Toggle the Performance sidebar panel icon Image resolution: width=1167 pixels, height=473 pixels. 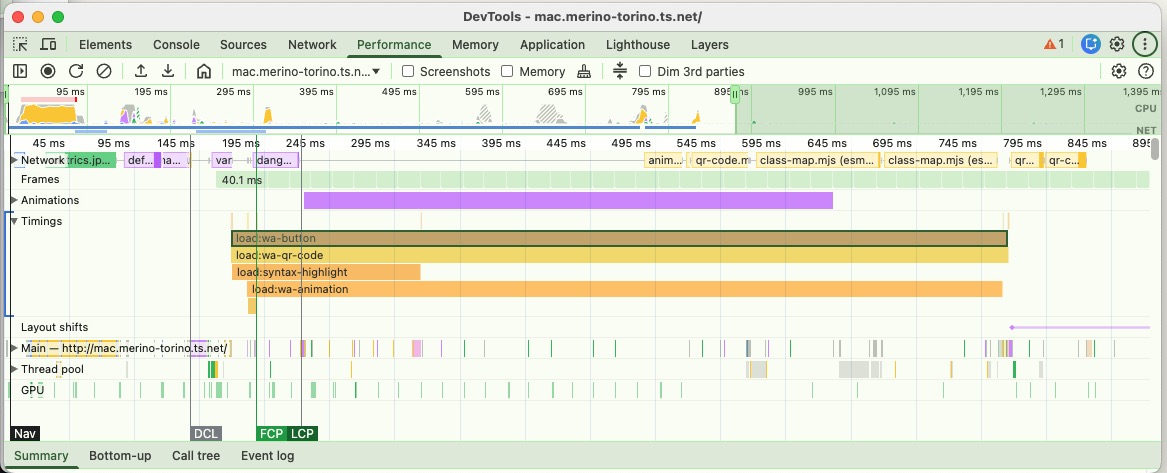[x=20, y=71]
